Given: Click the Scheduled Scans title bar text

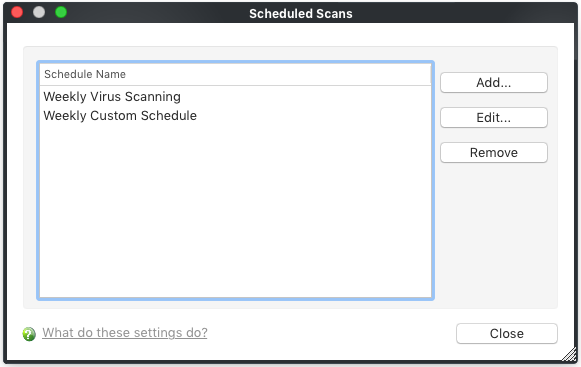Looking at the screenshot, I should point(301,14).
